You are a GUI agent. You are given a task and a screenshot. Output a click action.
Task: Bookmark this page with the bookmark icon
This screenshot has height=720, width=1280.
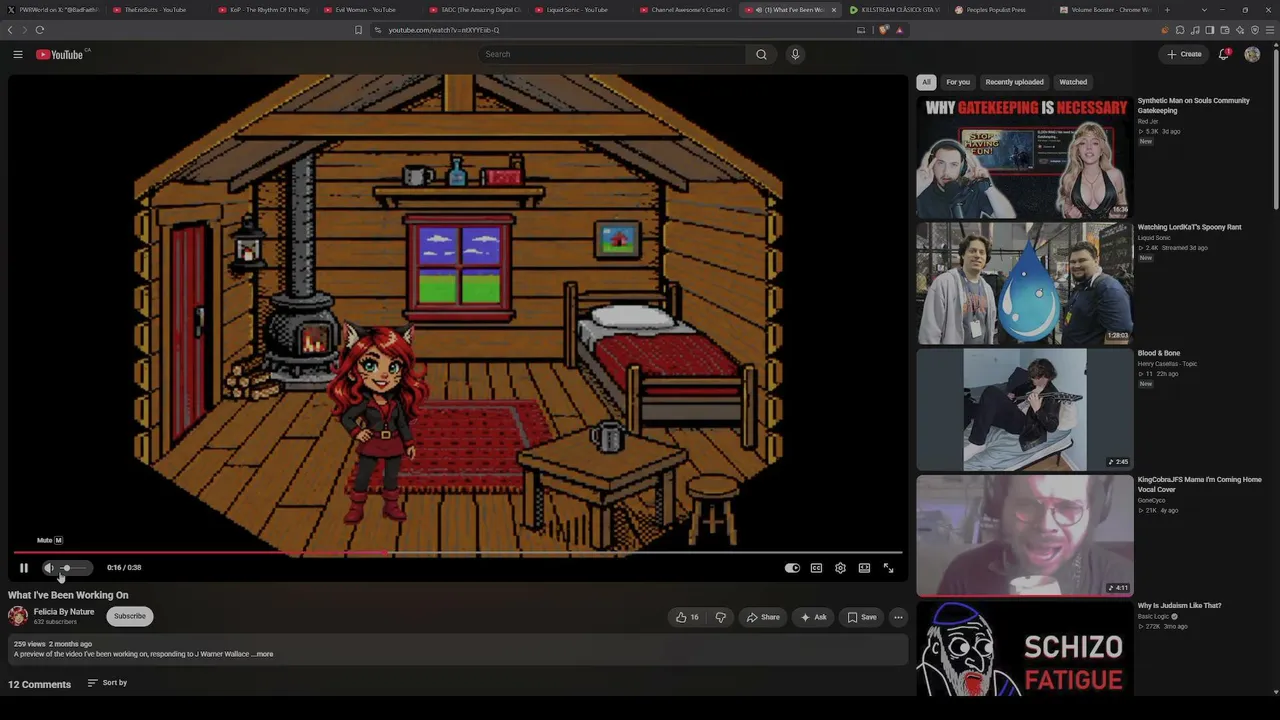pos(358,30)
